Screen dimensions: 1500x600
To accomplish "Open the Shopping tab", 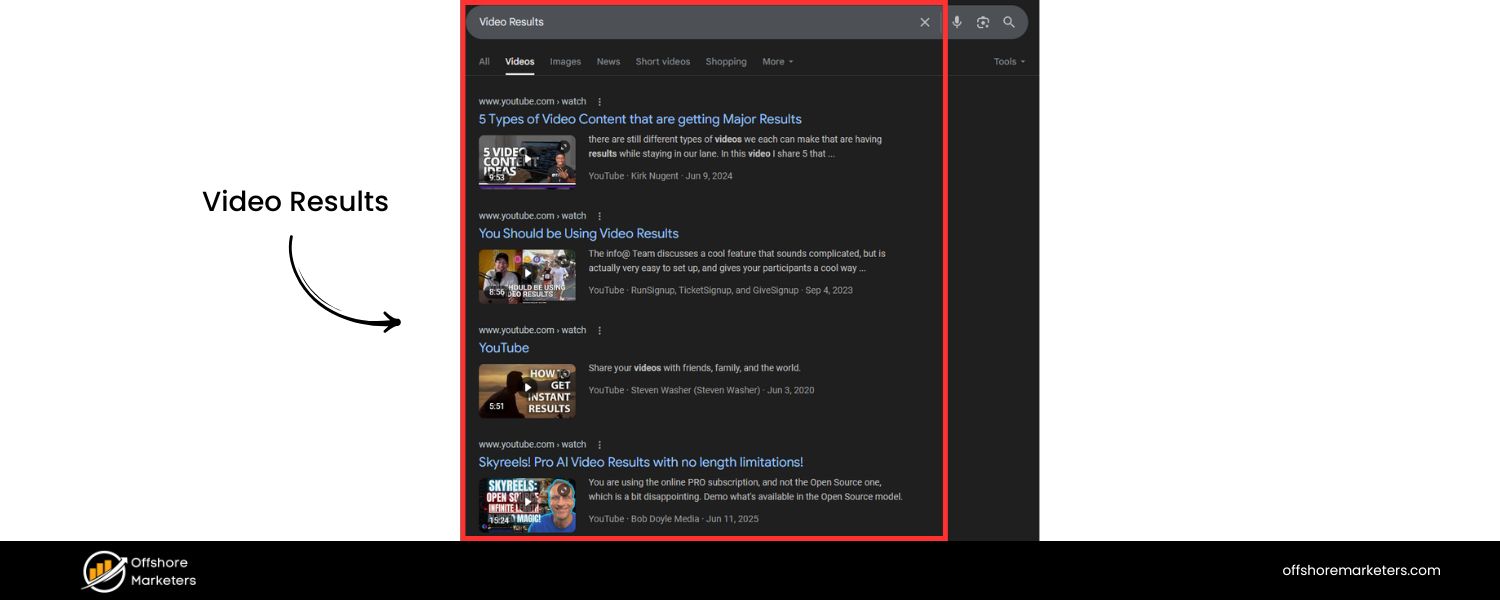I will [x=726, y=61].
